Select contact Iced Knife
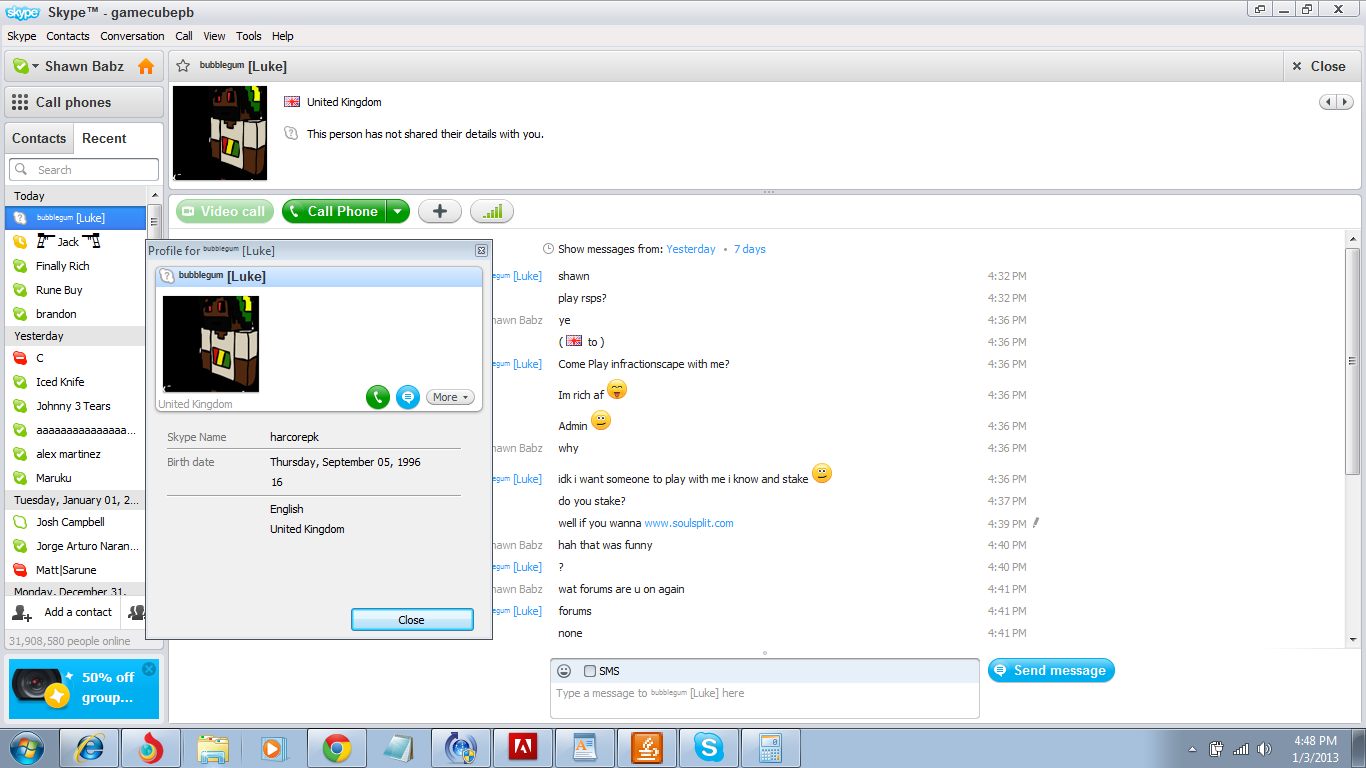 (76, 382)
